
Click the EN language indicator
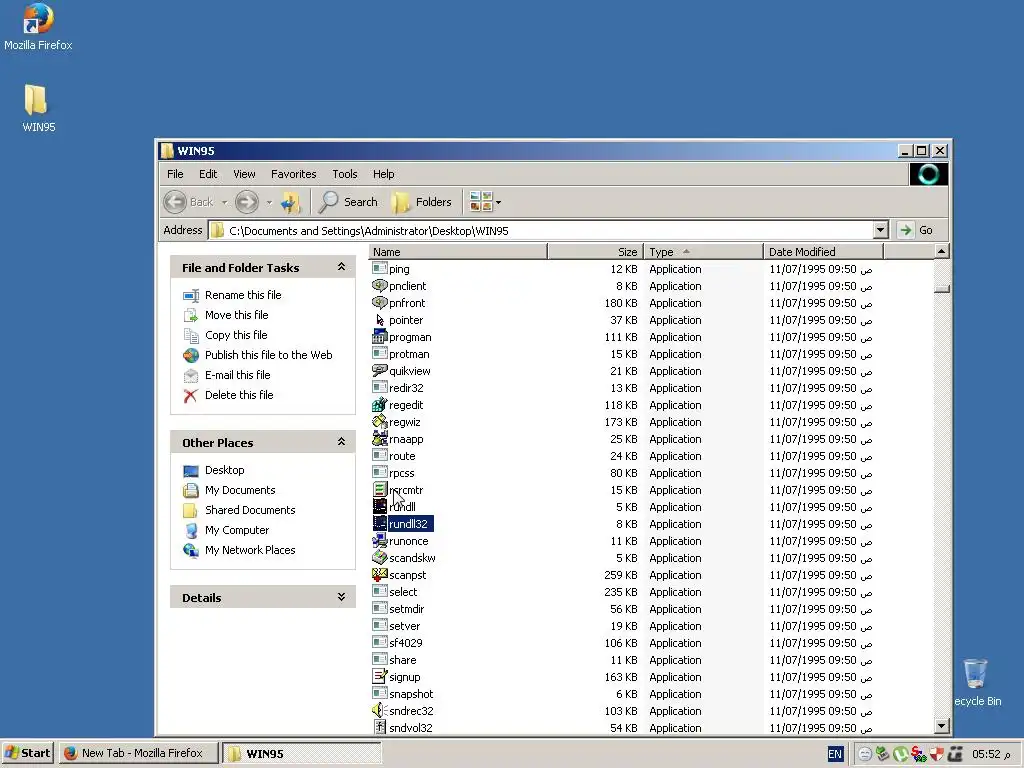835,754
